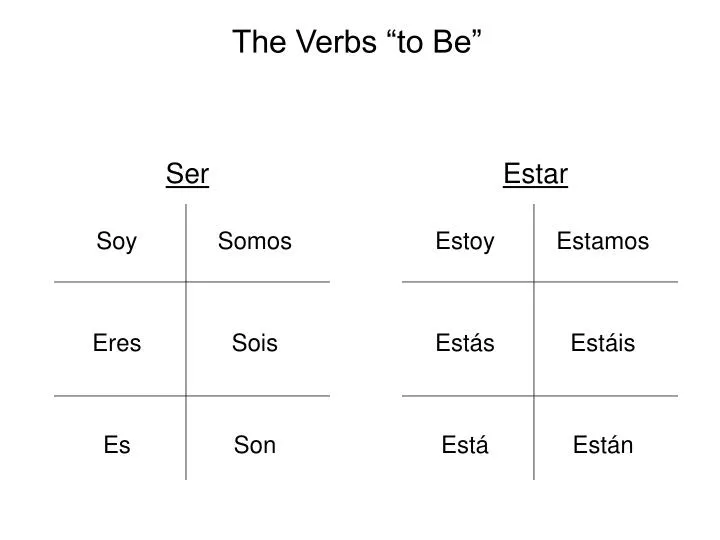Screen dimensions: 720x540
Task: Select the Estoy cell
Action: pos(465,242)
